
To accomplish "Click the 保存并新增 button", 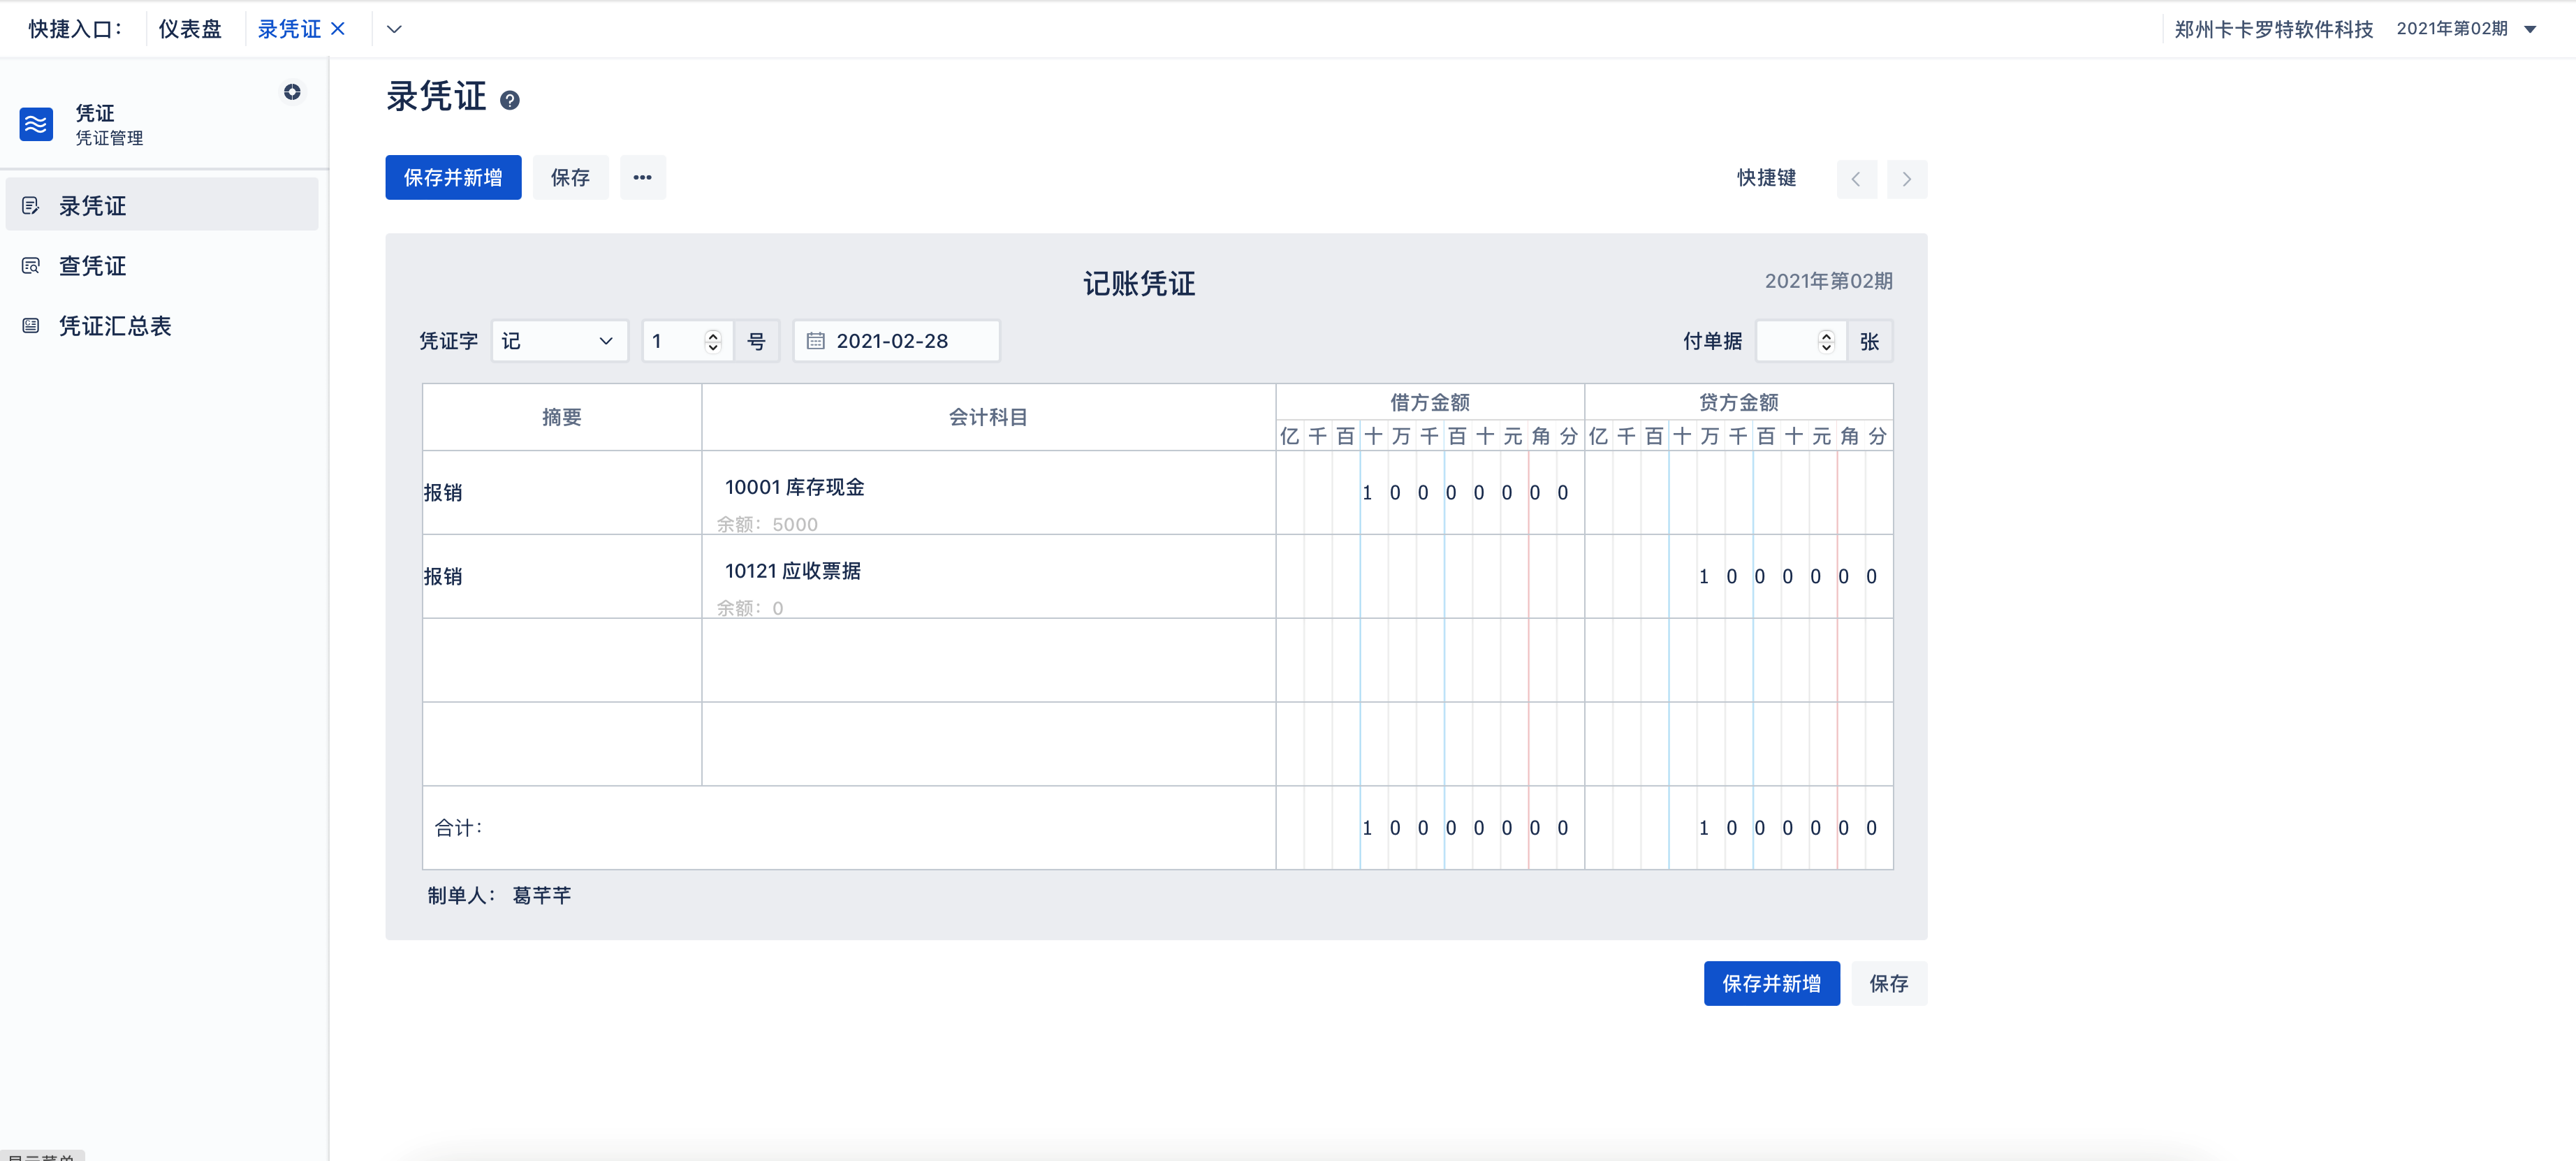I will pyautogui.click(x=452, y=177).
